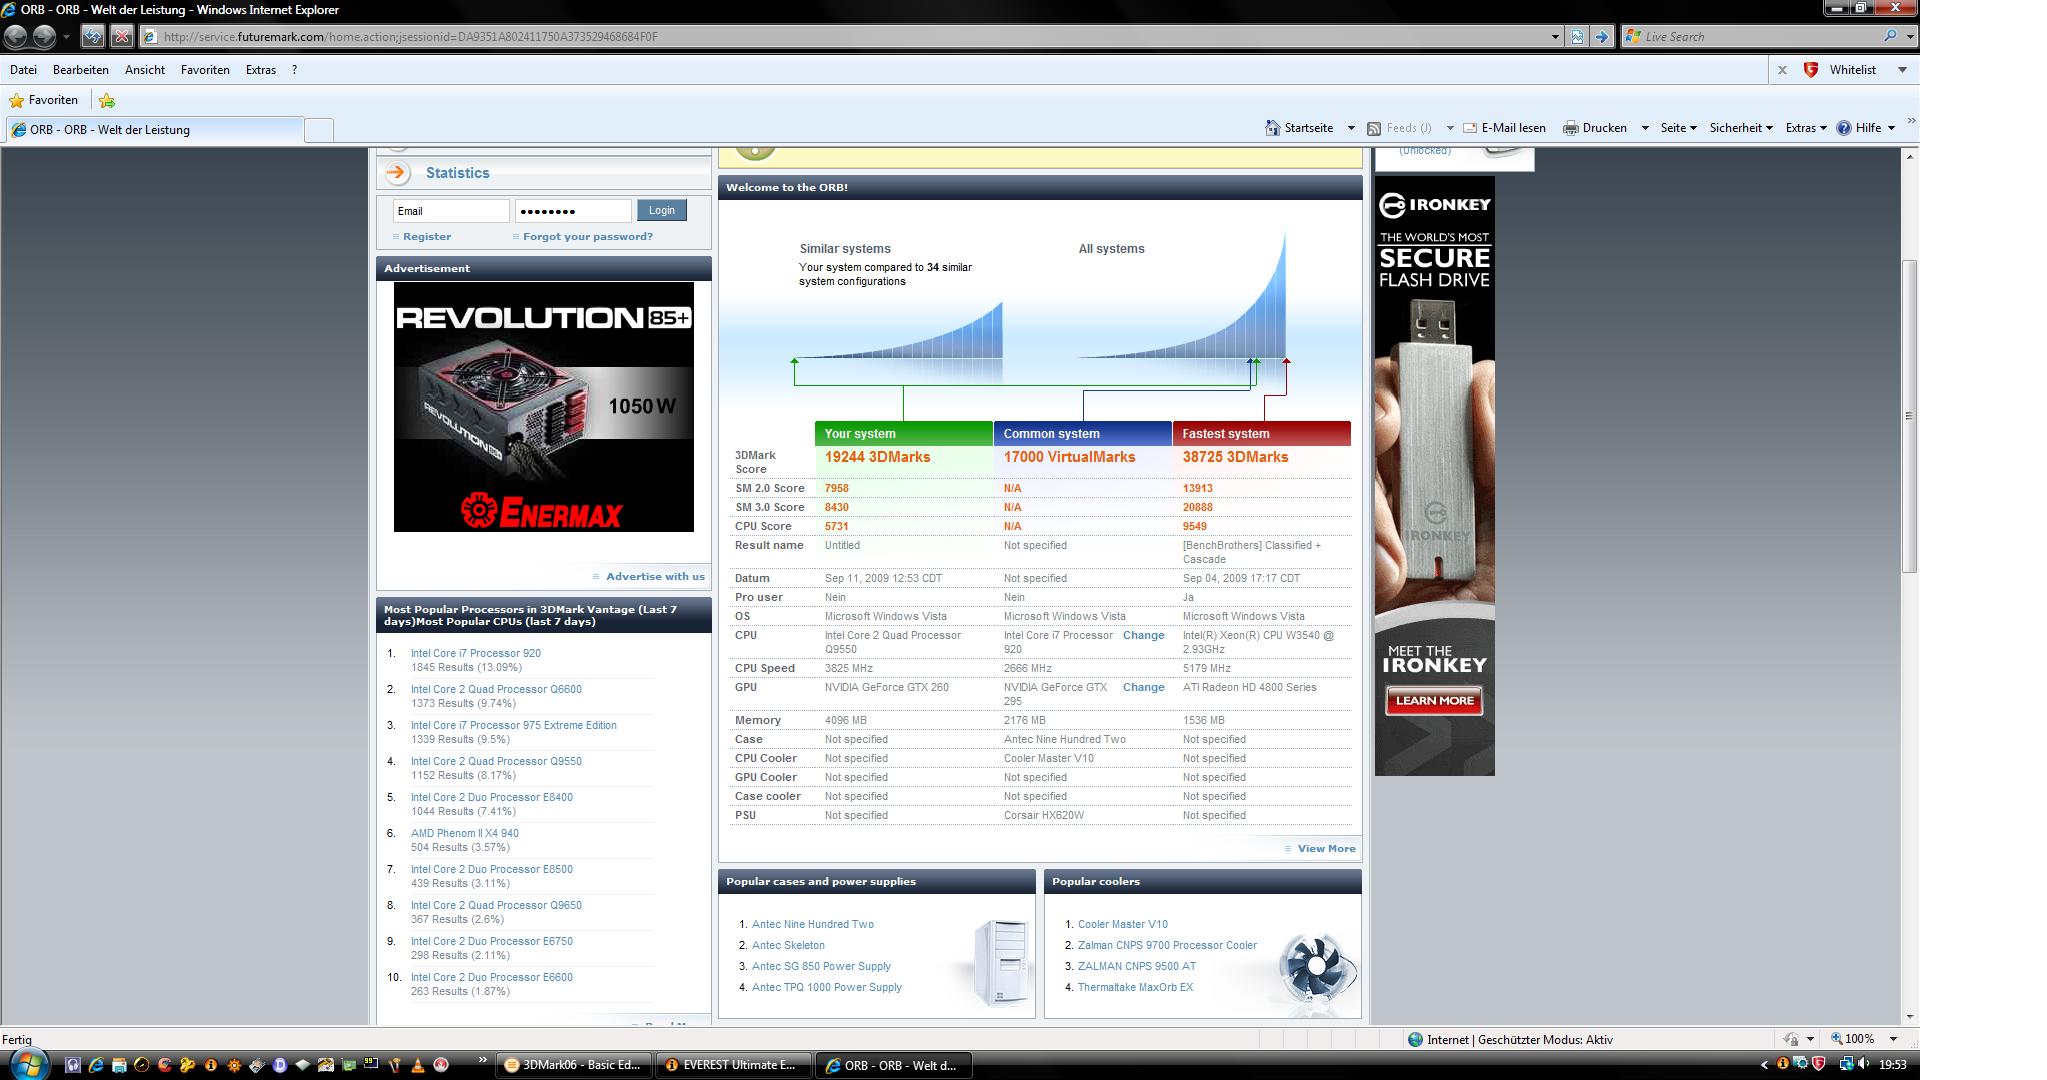Click the red Stop loading button
Screen dimensions: 2047x1080
tap(121, 37)
